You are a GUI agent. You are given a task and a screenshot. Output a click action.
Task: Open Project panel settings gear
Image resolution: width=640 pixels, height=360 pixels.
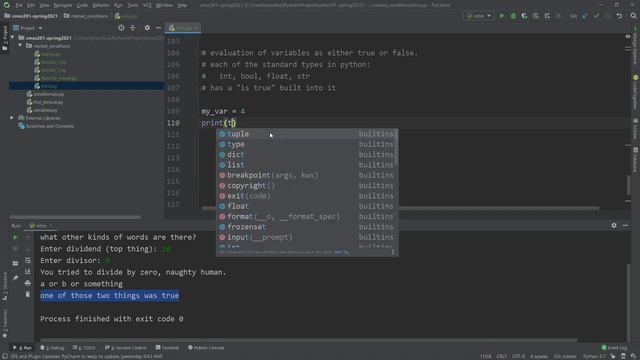pos(147,28)
